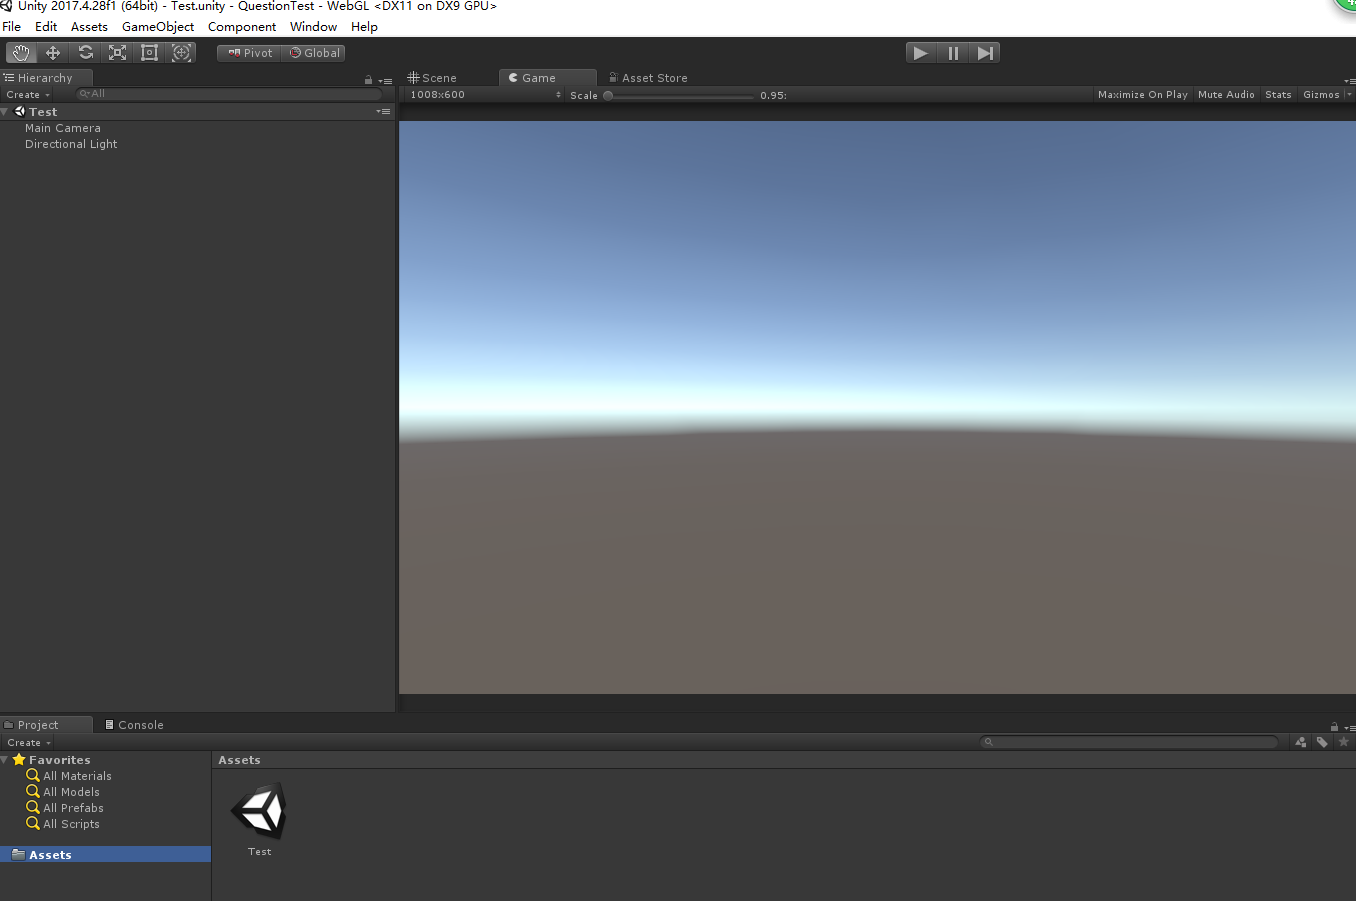Select the Rect transform tool

[x=149, y=52]
